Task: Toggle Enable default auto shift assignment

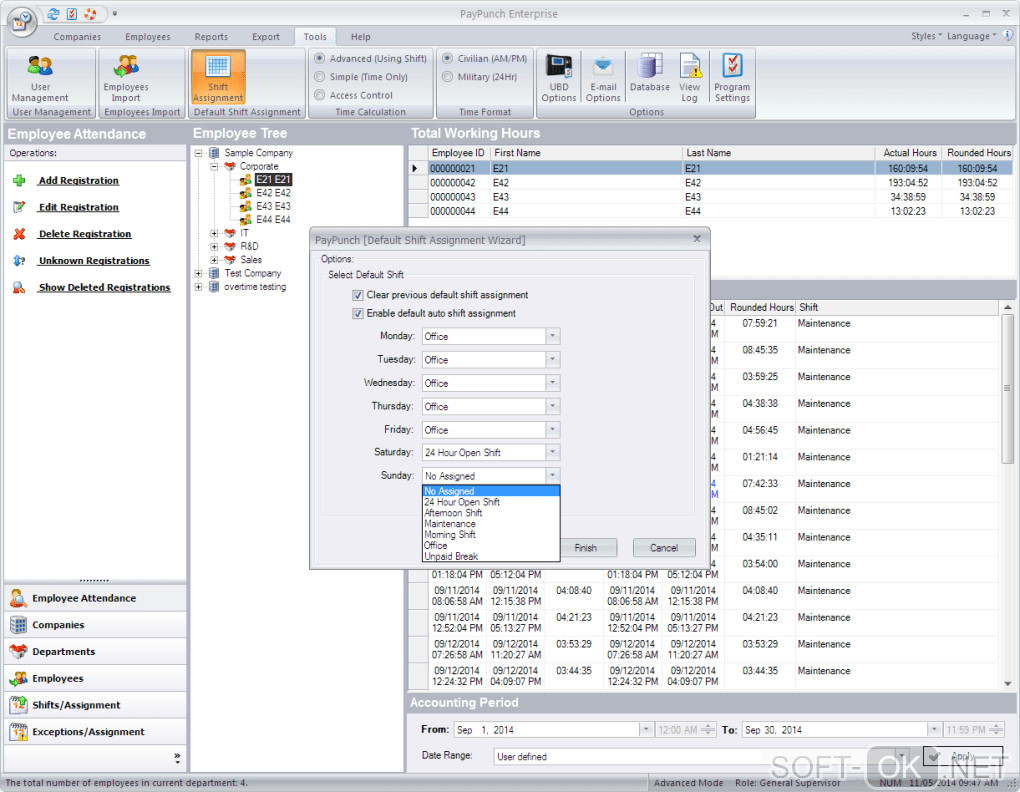Action: pyautogui.click(x=358, y=313)
